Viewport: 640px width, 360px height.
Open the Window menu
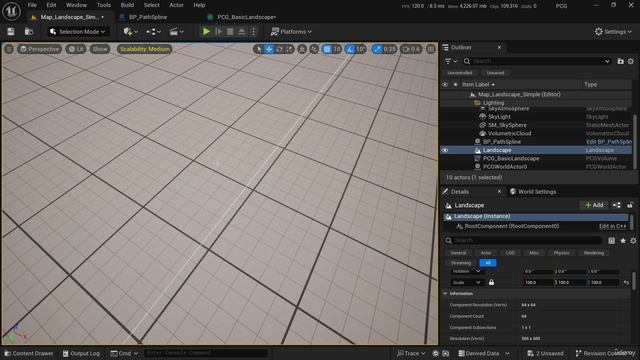[x=76, y=5]
